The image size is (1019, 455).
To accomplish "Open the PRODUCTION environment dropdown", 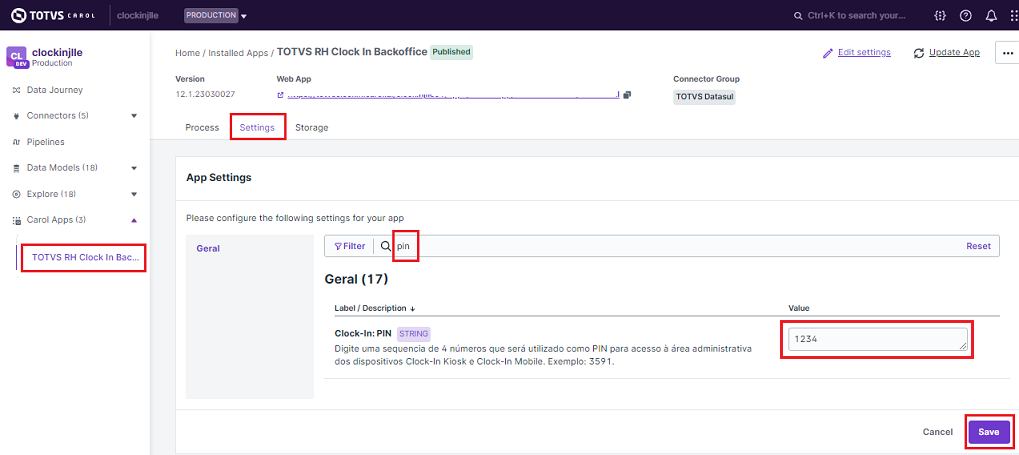I will click(x=215, y=16).
